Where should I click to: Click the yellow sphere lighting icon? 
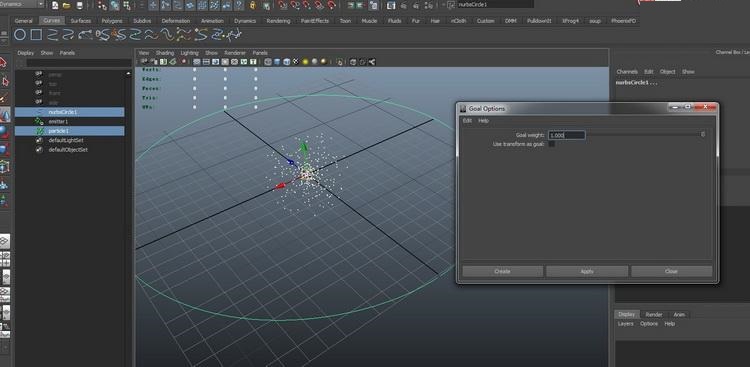coord(305,62)
